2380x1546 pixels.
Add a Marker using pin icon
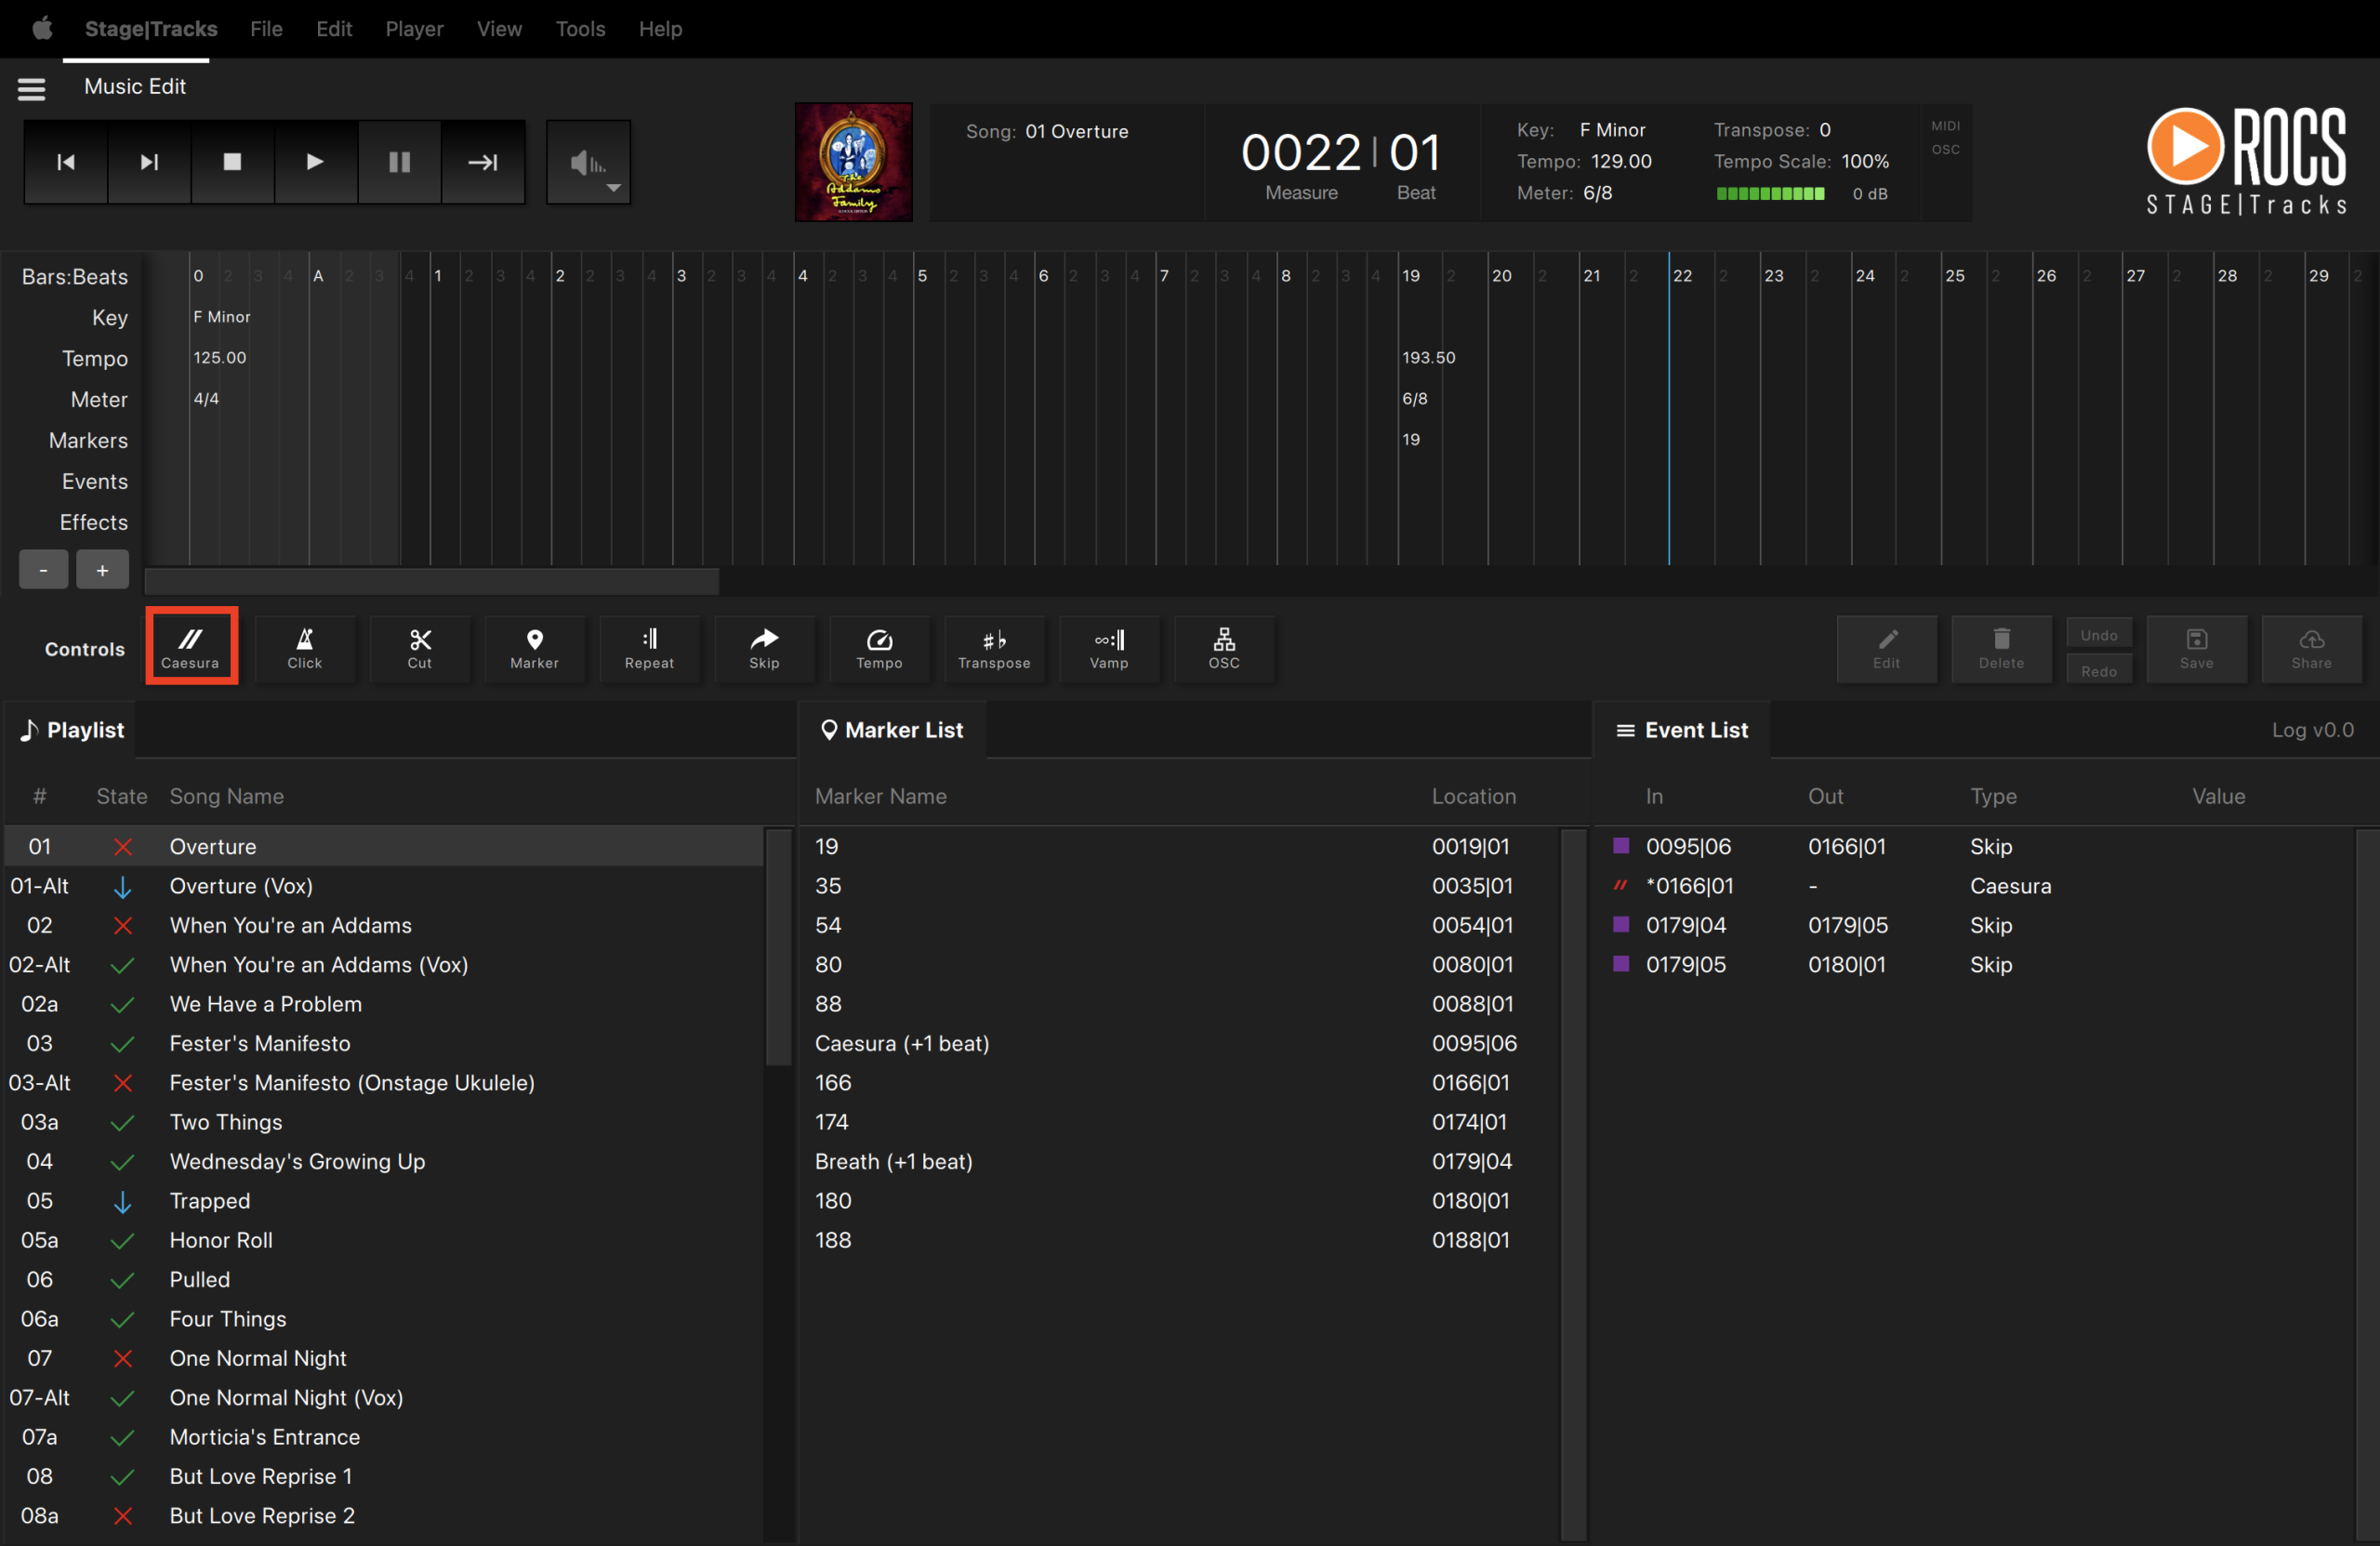534,647
